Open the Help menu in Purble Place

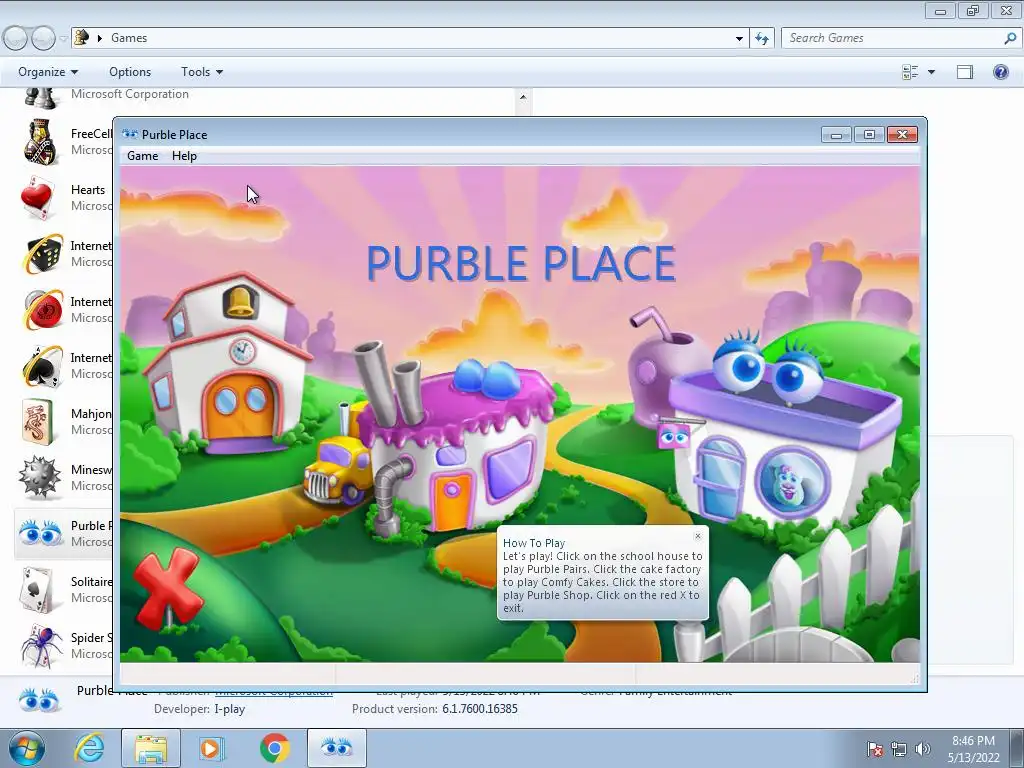pos(184,156)
